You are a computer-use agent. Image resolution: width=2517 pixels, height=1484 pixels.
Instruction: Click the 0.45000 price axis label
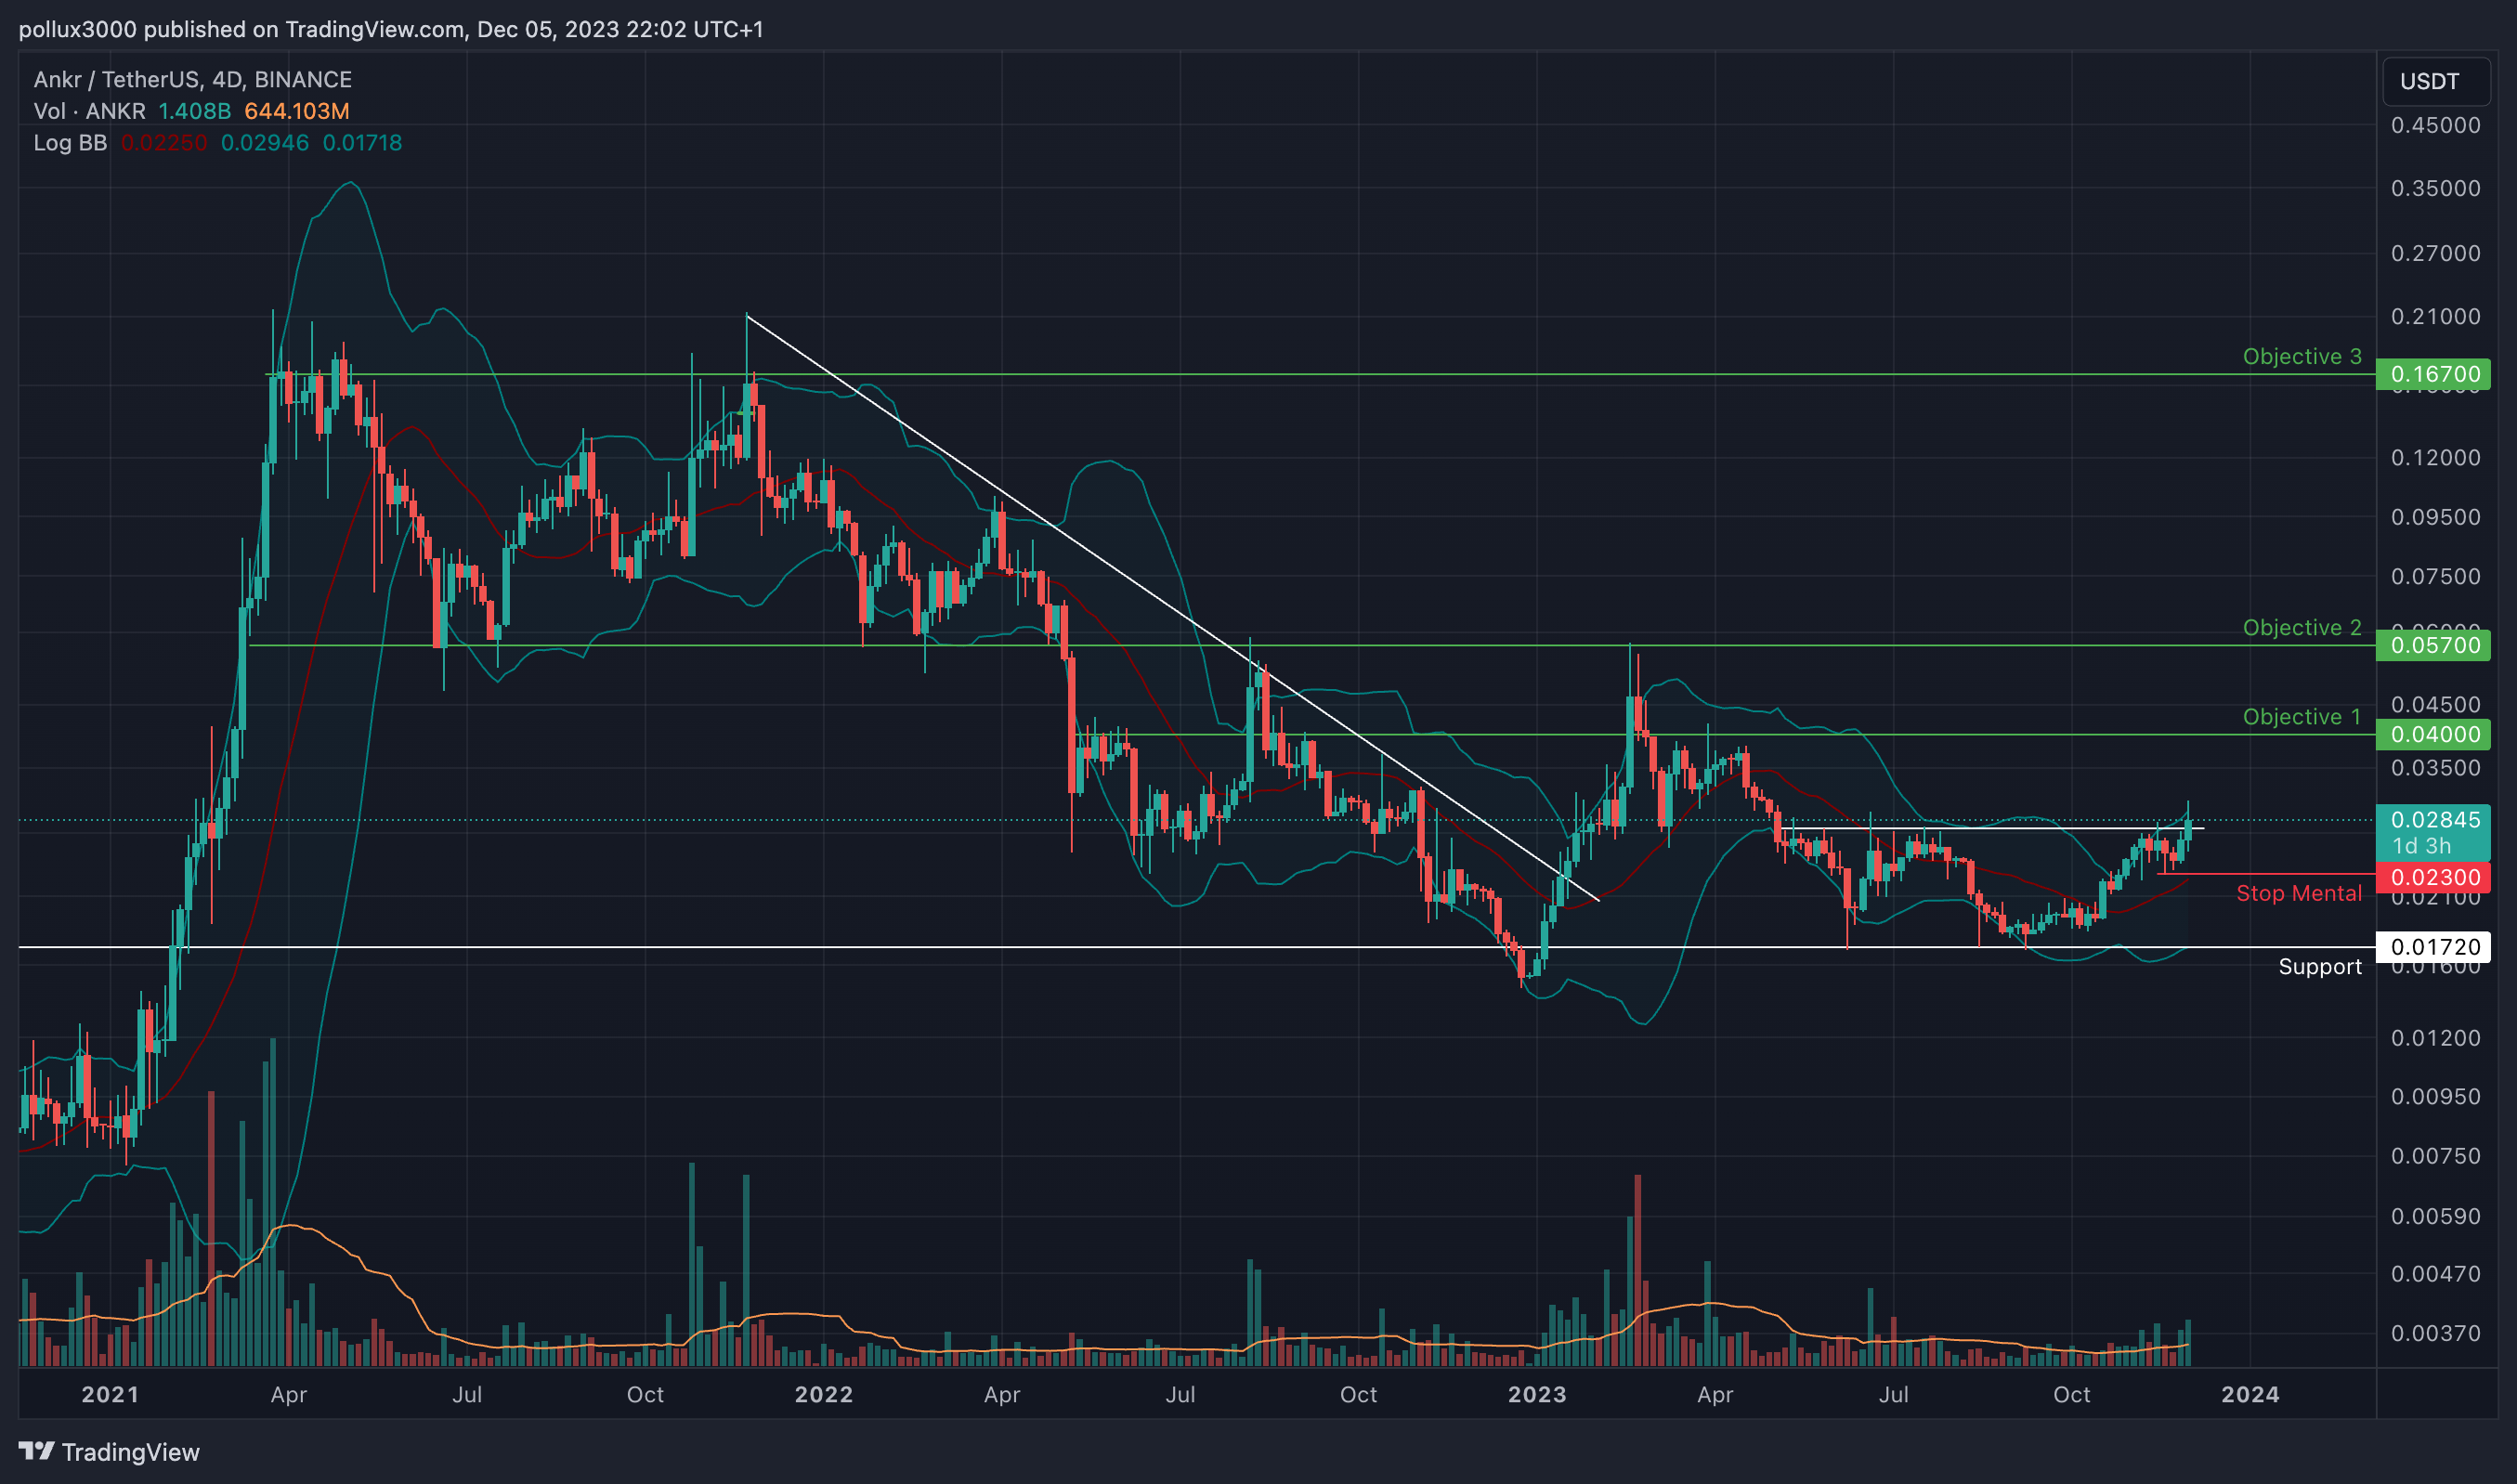[x=2435, y=125]
